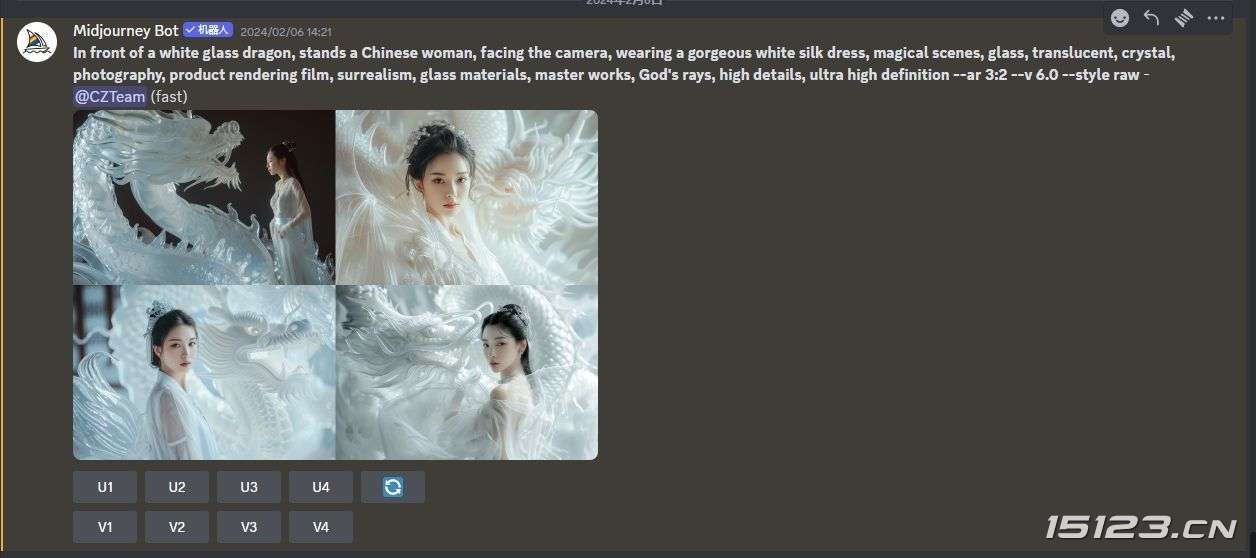Click the V4 variation button
The image size is (1256, 558).
click(321, 527)
